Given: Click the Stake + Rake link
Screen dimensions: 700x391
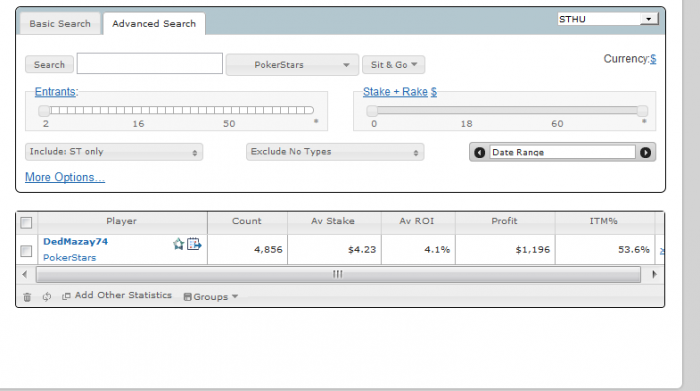Looking at the screenshot, I should tap(395, 92).
